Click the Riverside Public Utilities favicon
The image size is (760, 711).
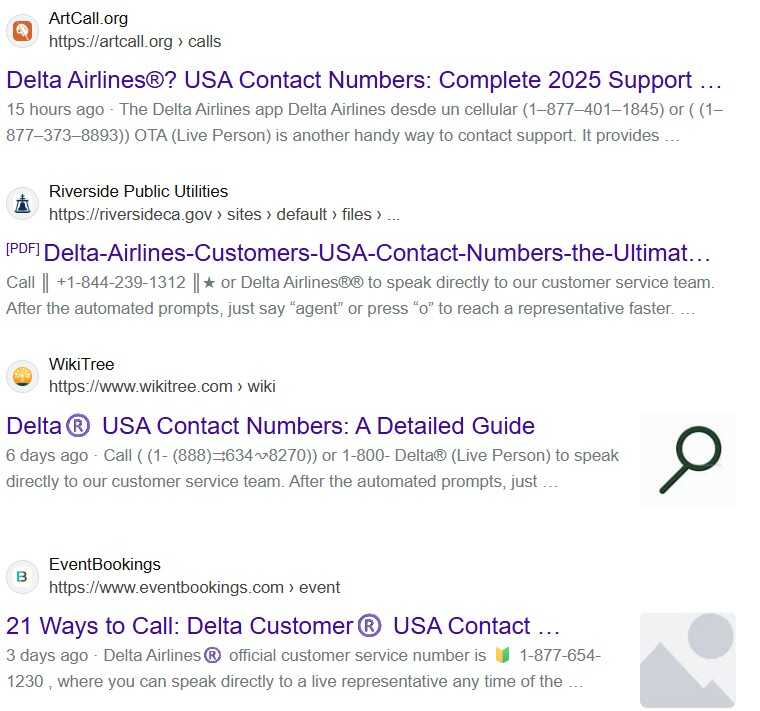coord(22,204)
